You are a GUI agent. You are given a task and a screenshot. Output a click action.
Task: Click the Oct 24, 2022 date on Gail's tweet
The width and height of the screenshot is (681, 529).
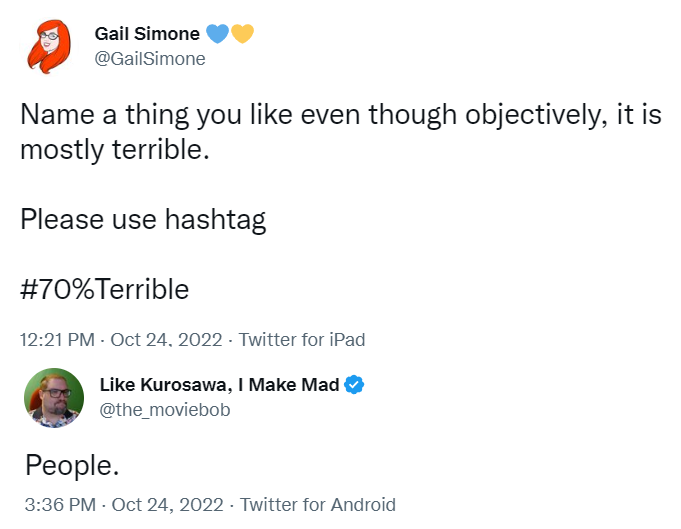[164, 340]
